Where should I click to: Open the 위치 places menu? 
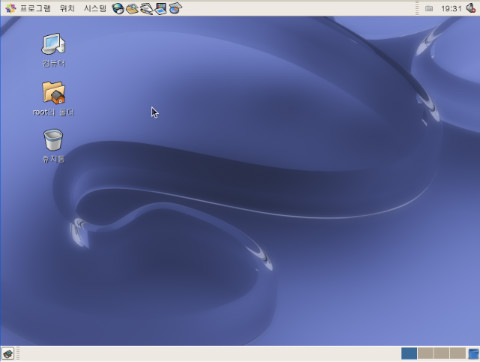point(67,8)
